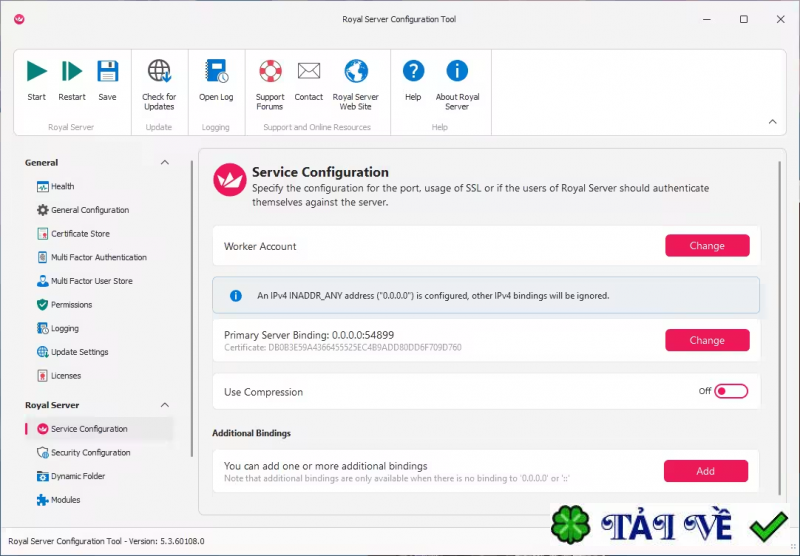Click the window resize grip
The width and height of the screenshot is (800, 556).
pyautogui.click(x=793, y=546)
